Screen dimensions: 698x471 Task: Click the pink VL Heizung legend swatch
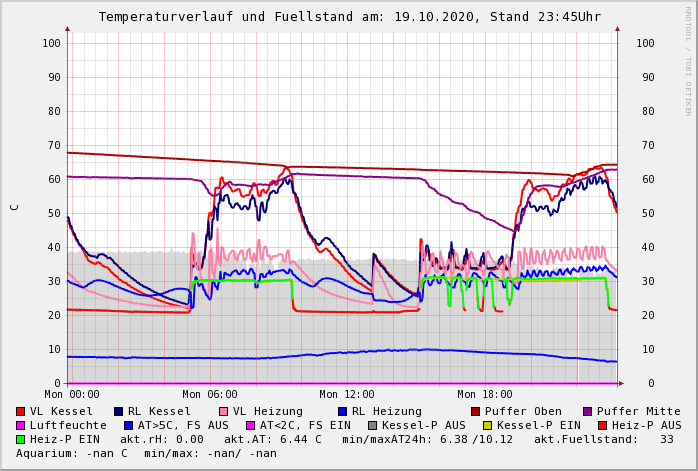222,411
